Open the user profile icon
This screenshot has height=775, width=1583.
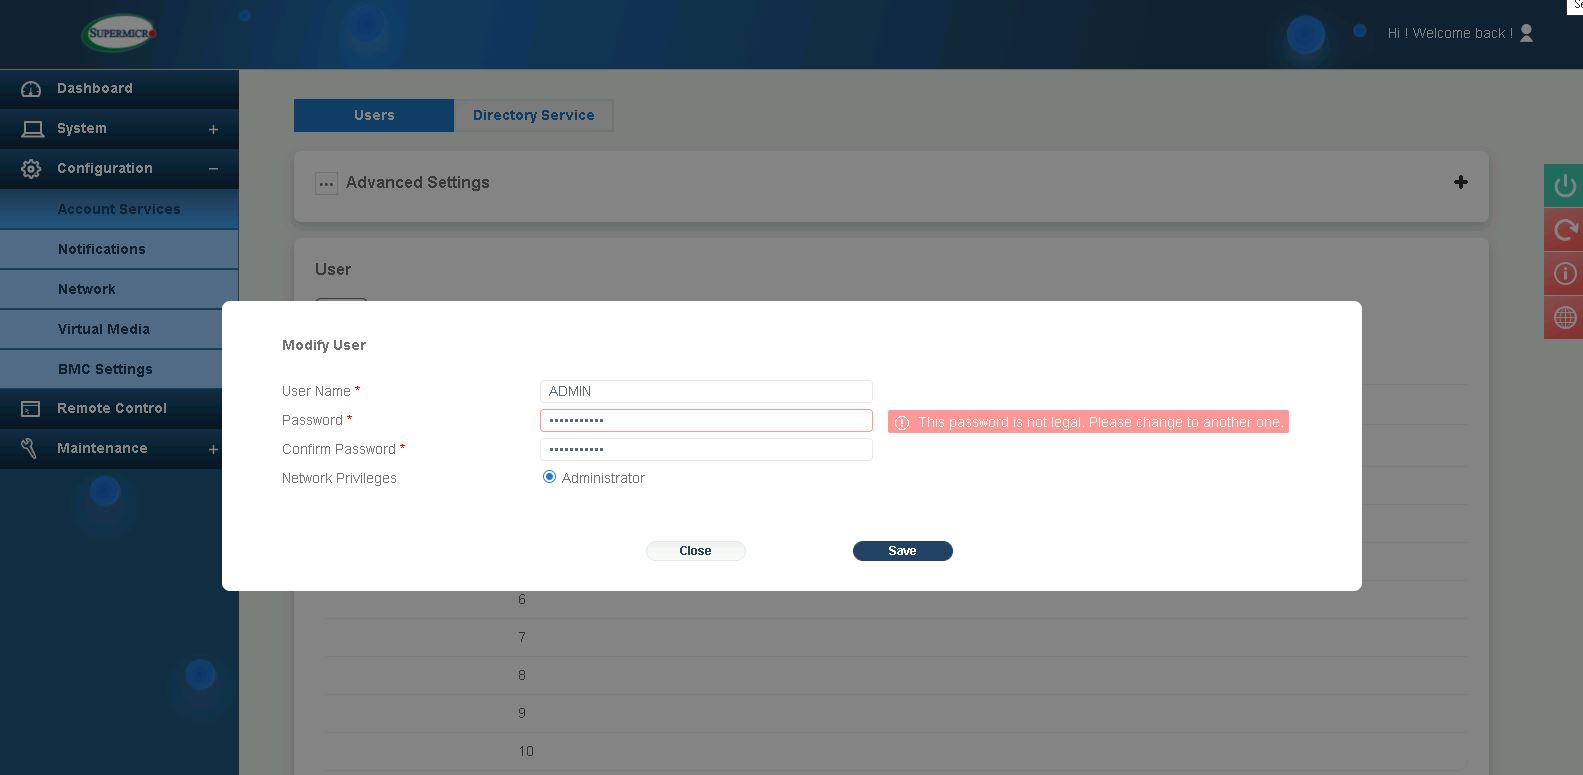click(1526, 33)
